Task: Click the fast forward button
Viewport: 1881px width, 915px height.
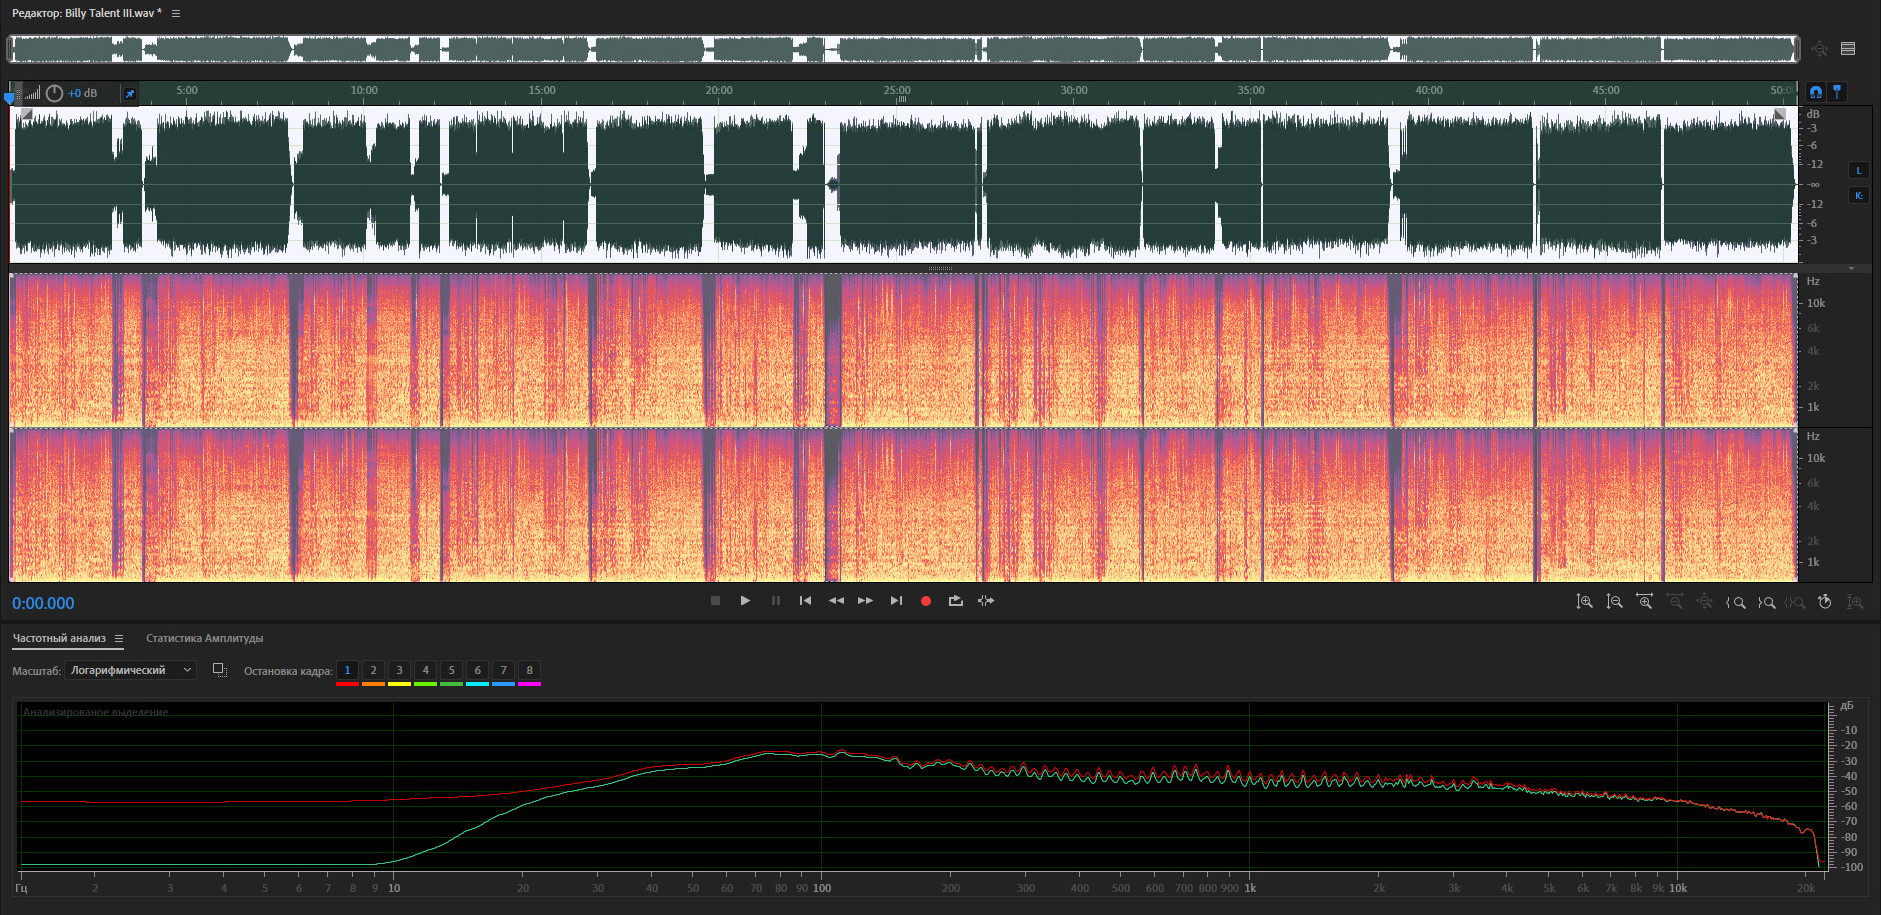Action: click(x=866, y=601)
